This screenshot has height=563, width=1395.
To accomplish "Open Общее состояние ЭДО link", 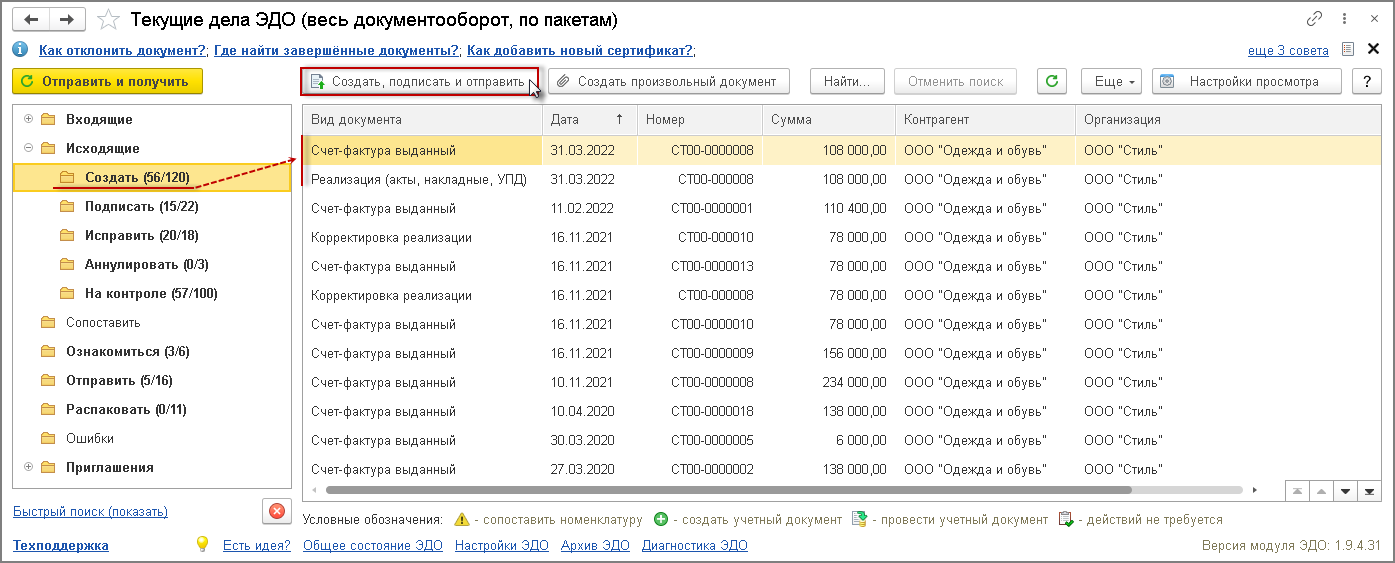I will pyautogui.click(x=372, y=545).
